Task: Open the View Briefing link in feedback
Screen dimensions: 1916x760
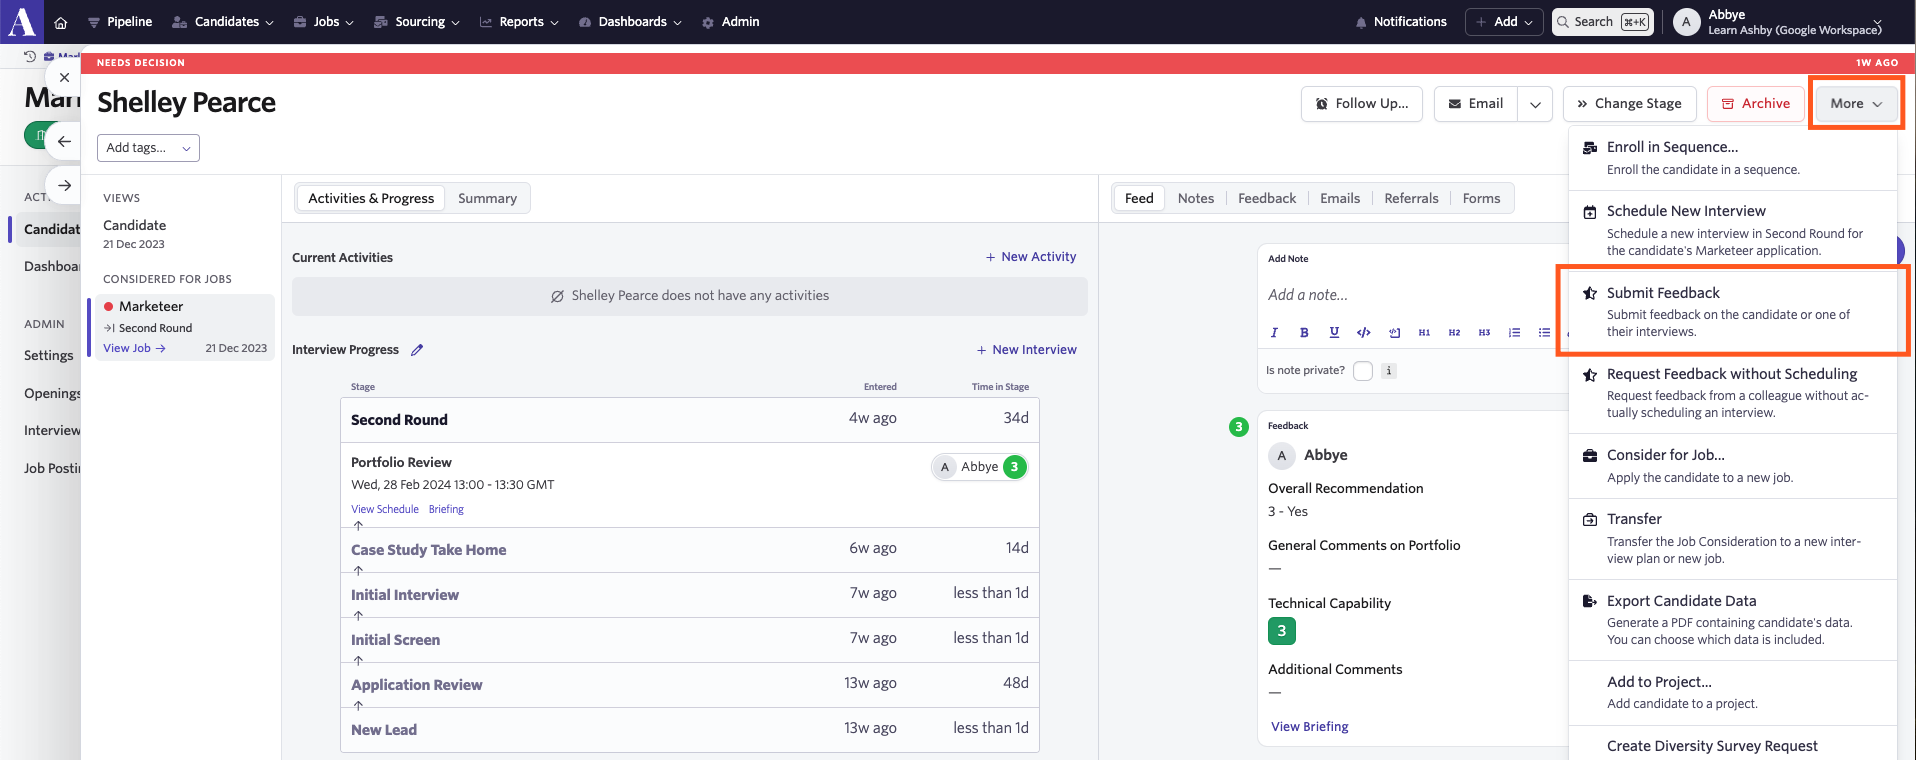Action: [1309, 727]
